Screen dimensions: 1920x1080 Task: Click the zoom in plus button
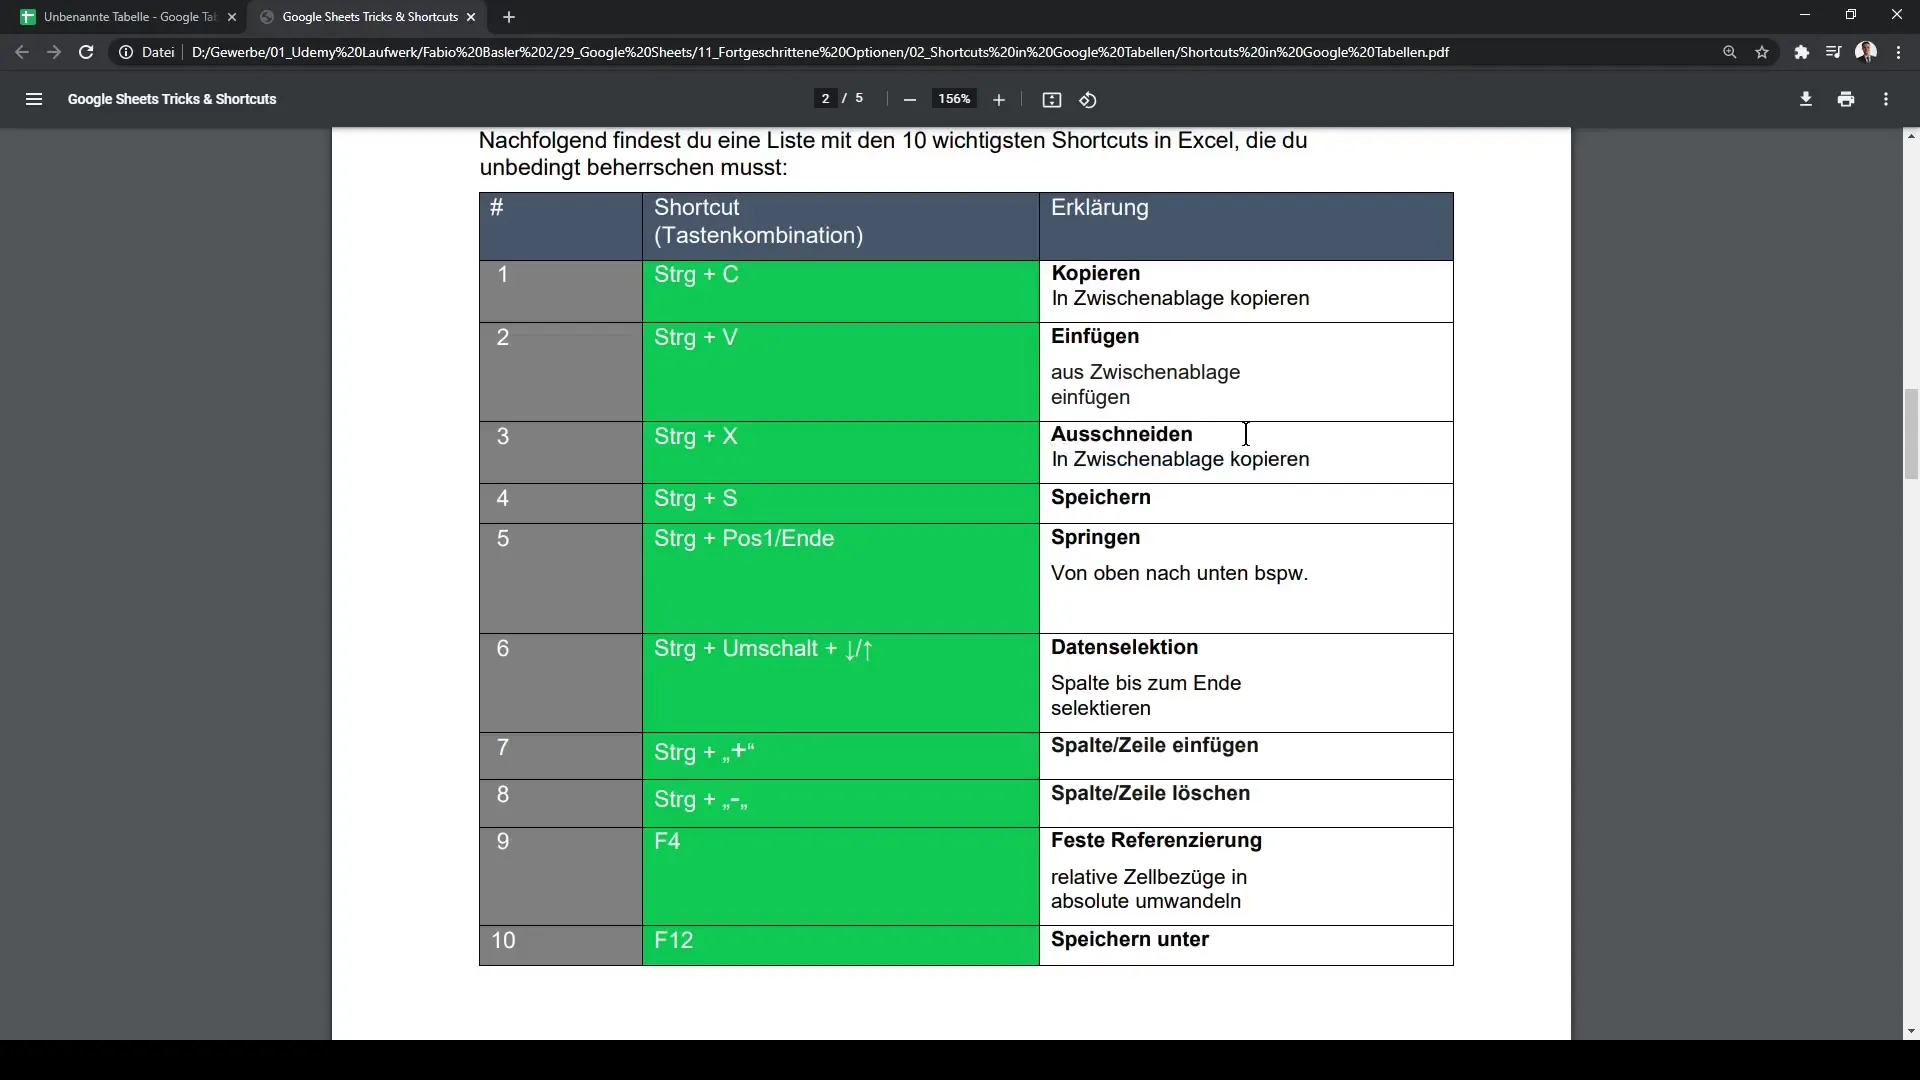pos(998,100)
